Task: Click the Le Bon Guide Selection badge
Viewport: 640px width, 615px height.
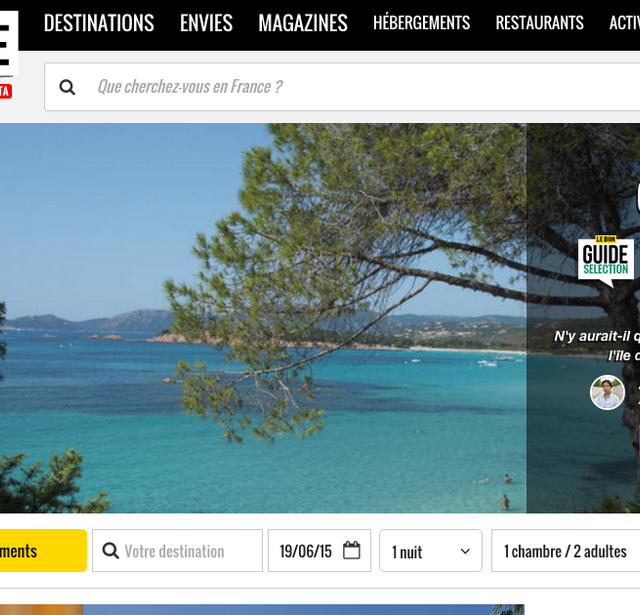Action: point(606,260)
